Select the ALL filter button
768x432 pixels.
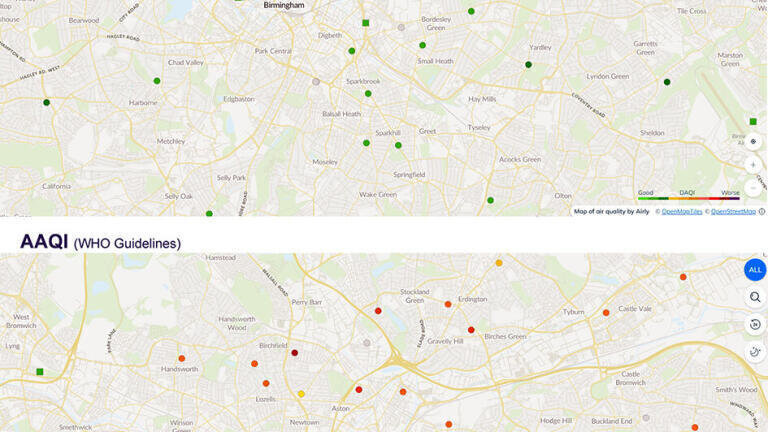755,270
